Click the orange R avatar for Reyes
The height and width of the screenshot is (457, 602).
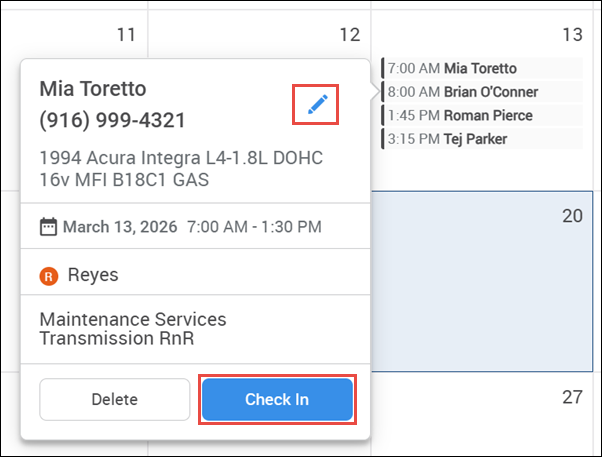coord(49,275)
